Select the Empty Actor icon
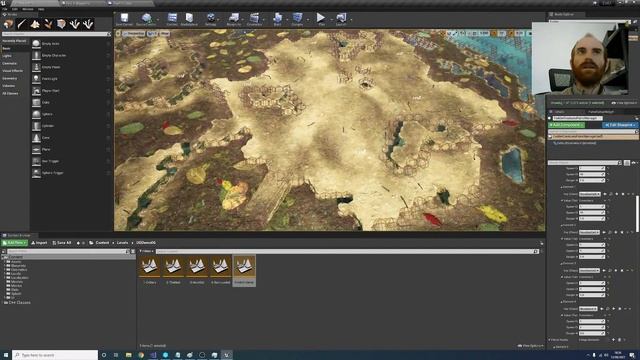The image size is (640, 360). point(36,44)
